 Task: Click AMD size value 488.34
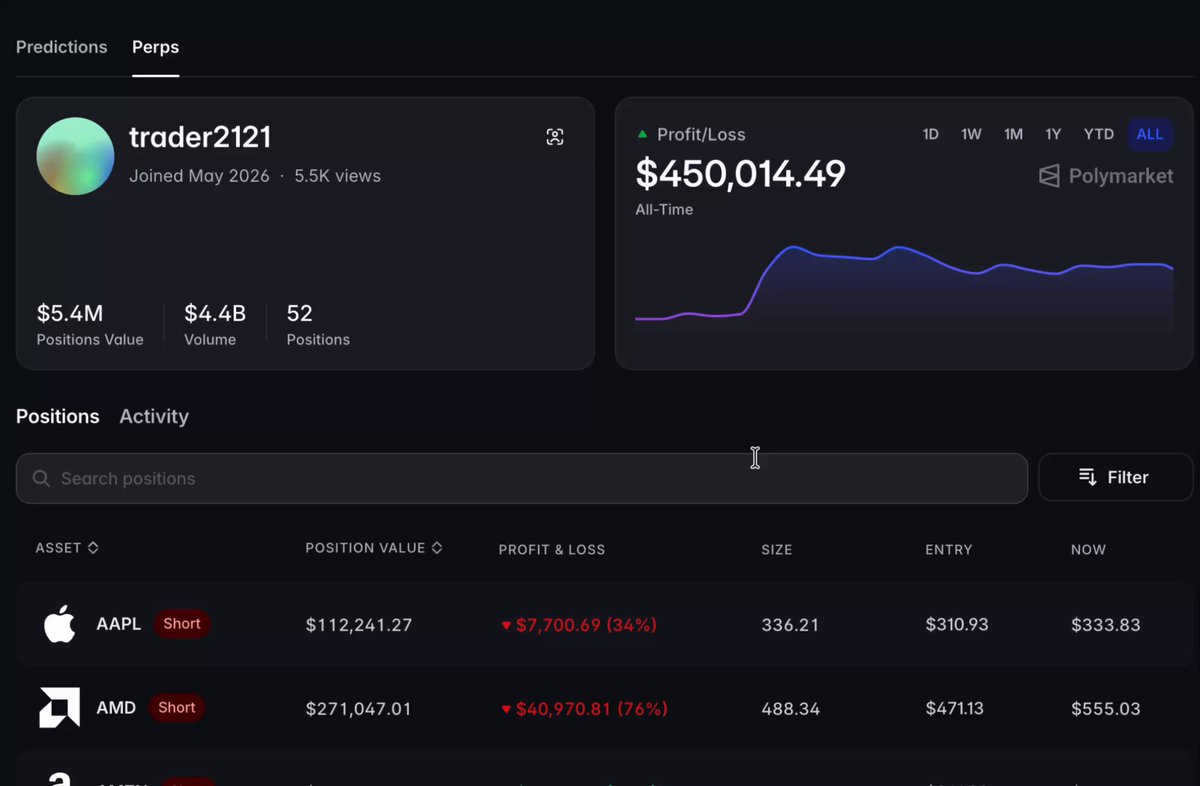791,709
